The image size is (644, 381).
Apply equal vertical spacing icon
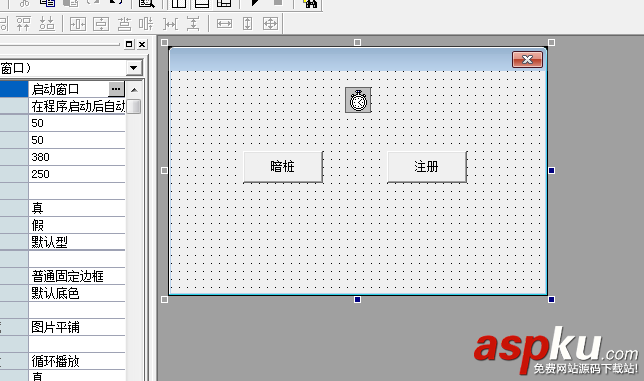[193, 24]
